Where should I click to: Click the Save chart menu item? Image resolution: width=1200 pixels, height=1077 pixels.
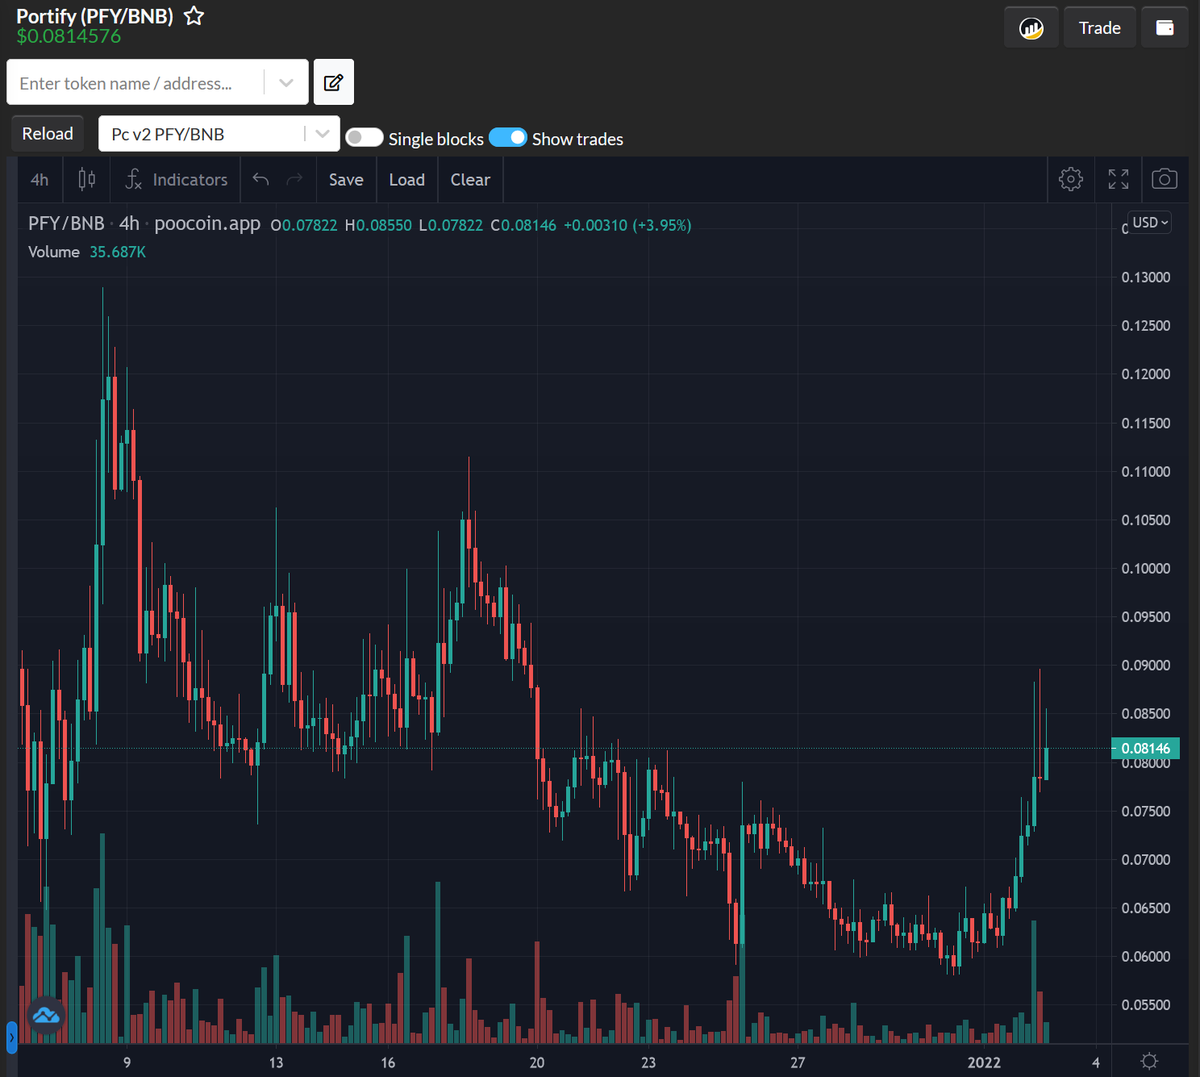tap(346, 180)
